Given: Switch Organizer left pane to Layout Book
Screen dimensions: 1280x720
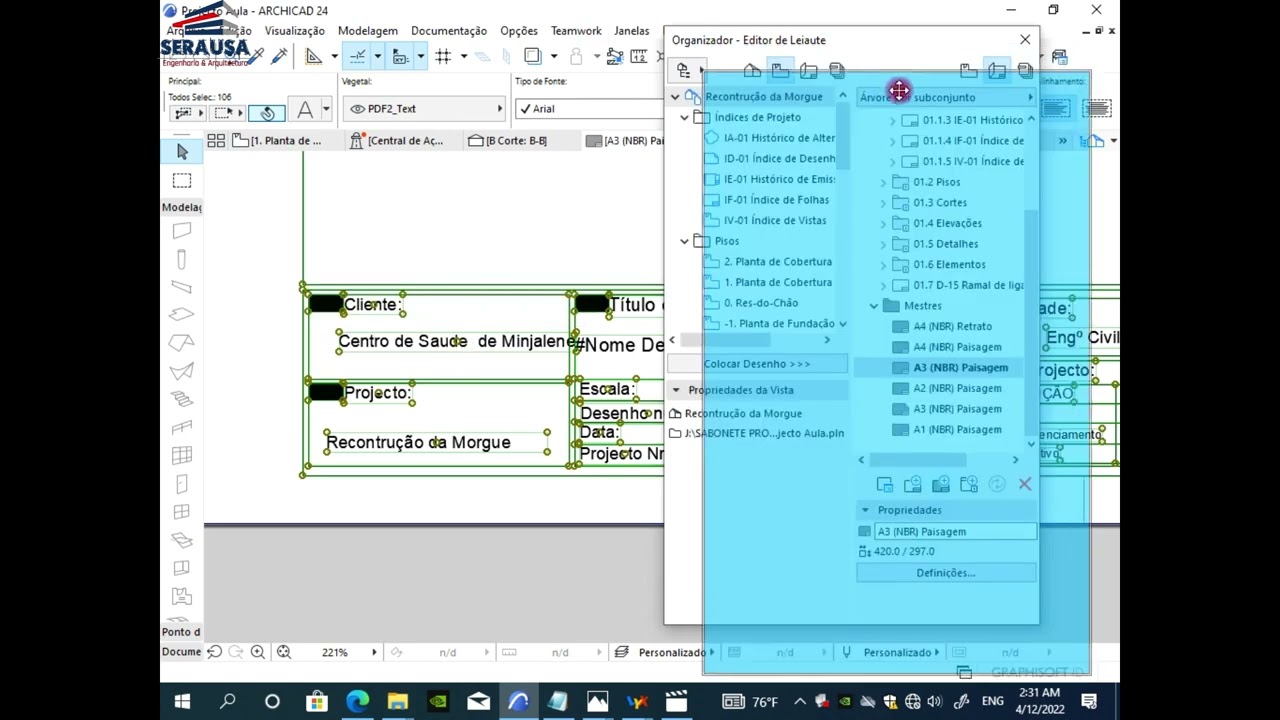Looking at the screenshot, I should click(808, 70).
